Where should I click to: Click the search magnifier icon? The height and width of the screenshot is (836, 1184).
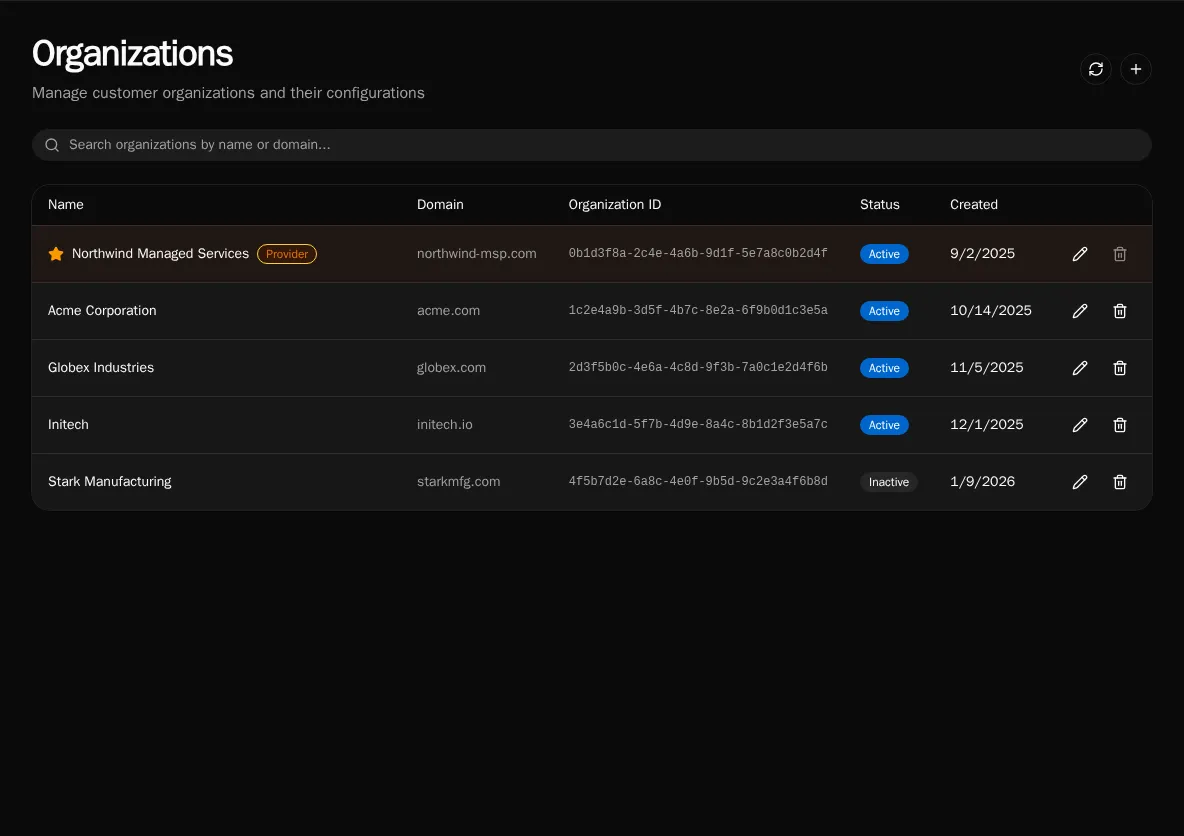[52, 145]
